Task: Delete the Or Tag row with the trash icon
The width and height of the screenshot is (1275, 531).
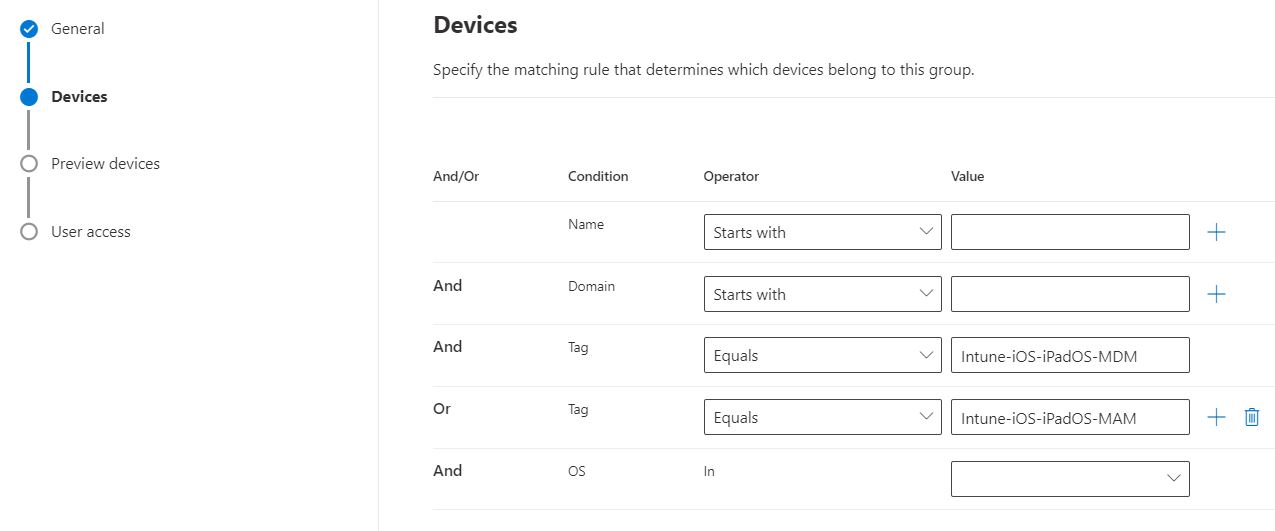Action: (x=1251, y=417)
